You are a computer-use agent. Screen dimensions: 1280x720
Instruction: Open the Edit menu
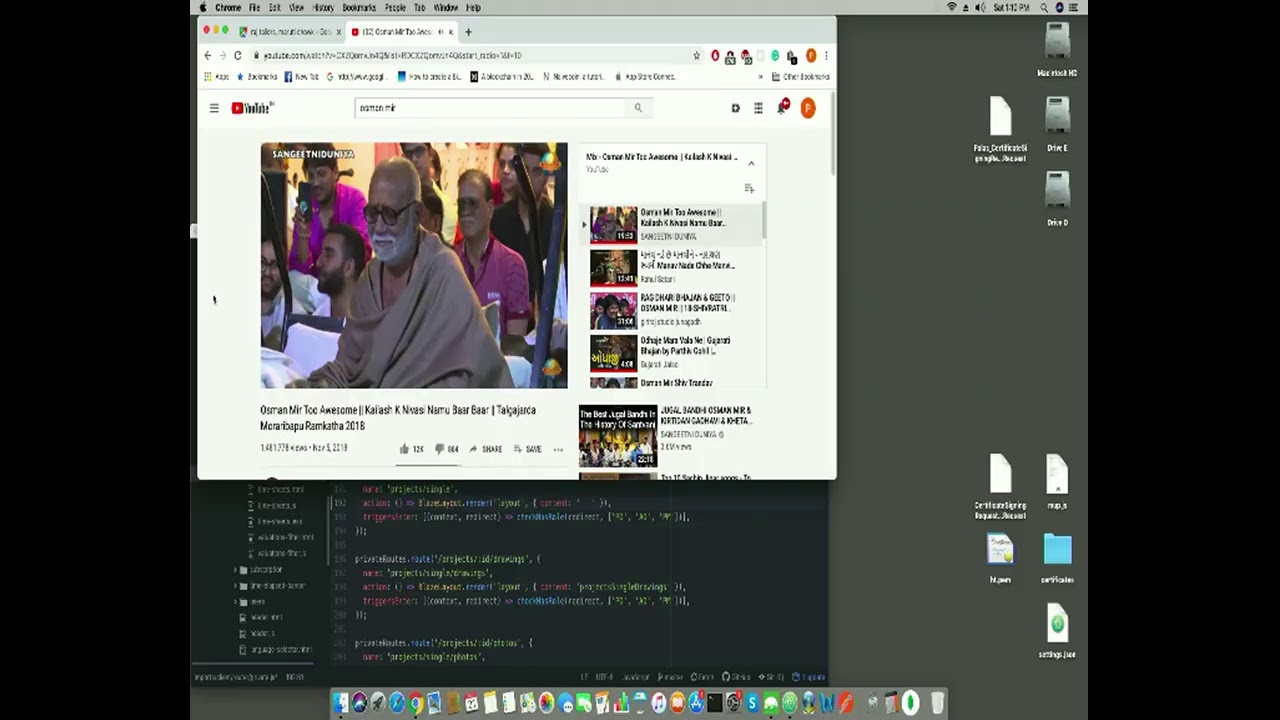coord(274,7)
